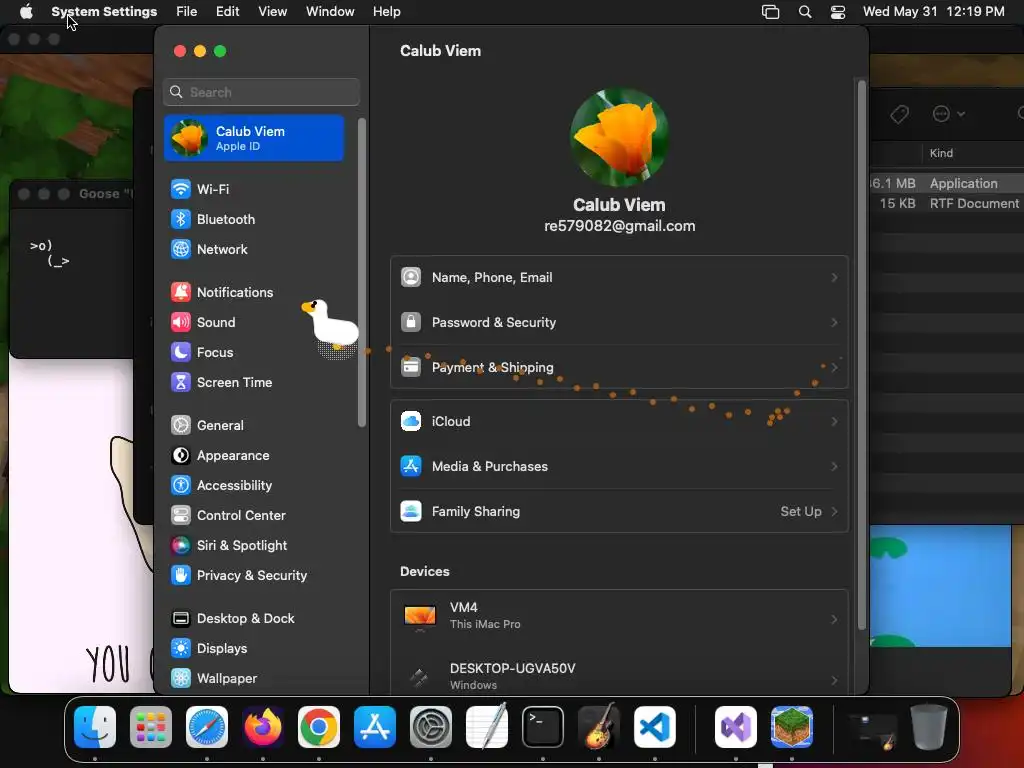Screen dimensions: 1024x768
Task: Click the sidebar scrollbar in System Settings
Action: (x=362, y=272)
